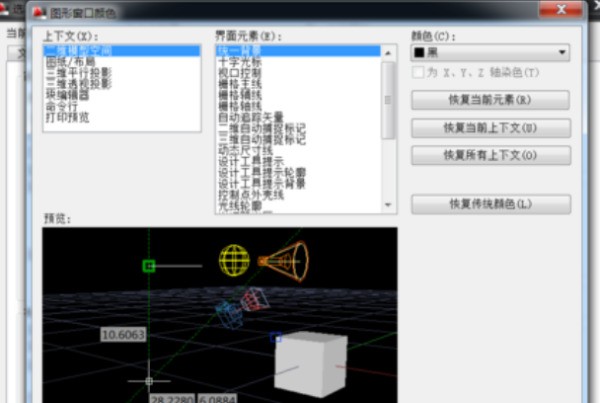
Task: Click the orange spotlight cone in the preview
Action: click(x=285, y=261)
